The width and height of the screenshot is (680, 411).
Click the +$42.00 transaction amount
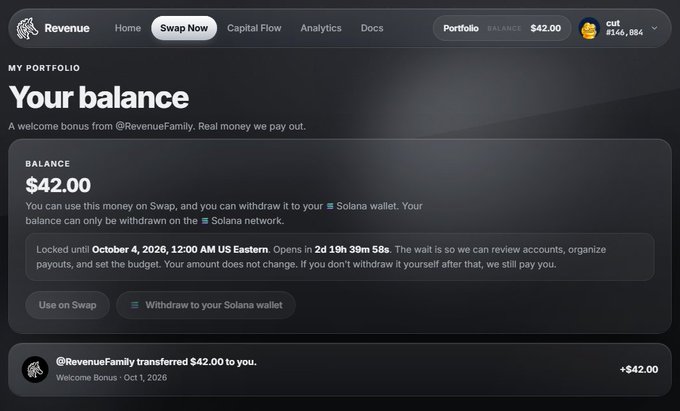tap(639, 369)
